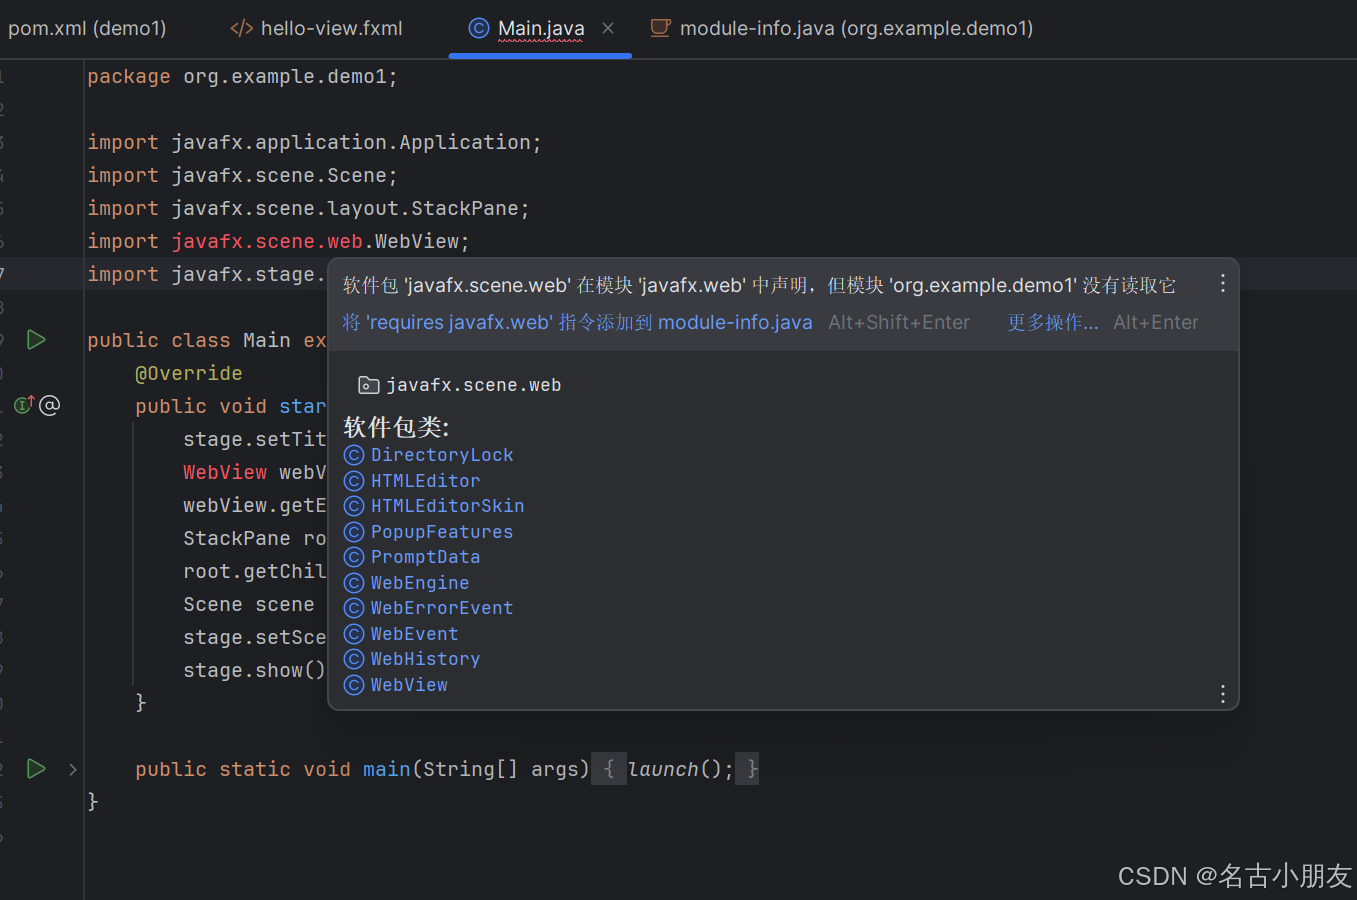This screenshot has width=1357, height=900.
Task: Open the WebView class link in popup
Action: point(409,685)
